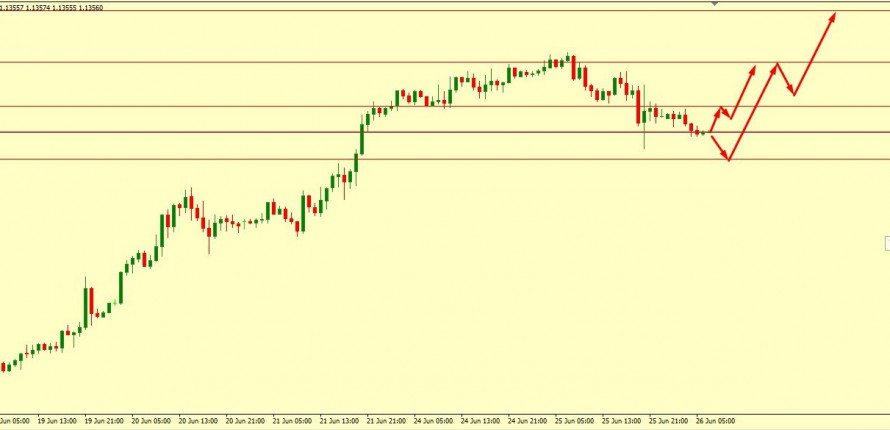
Task: Click the '20 Jun 05:00' time label
Action: coord(151,421)
